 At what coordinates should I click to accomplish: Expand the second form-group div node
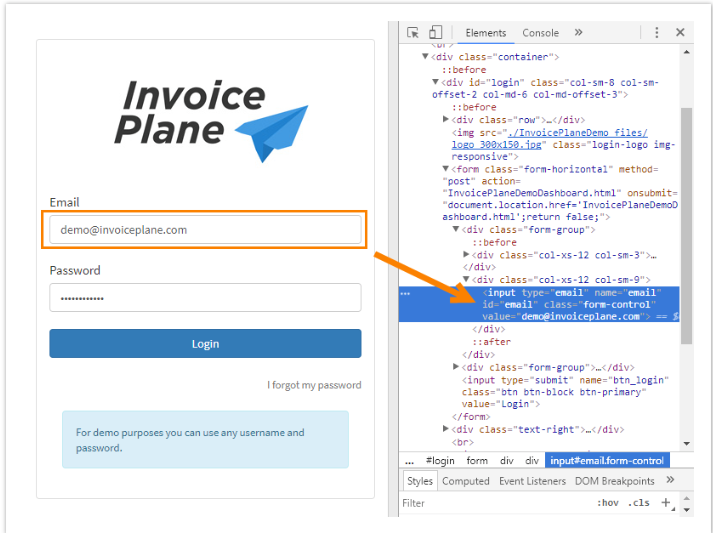point(456,367)
